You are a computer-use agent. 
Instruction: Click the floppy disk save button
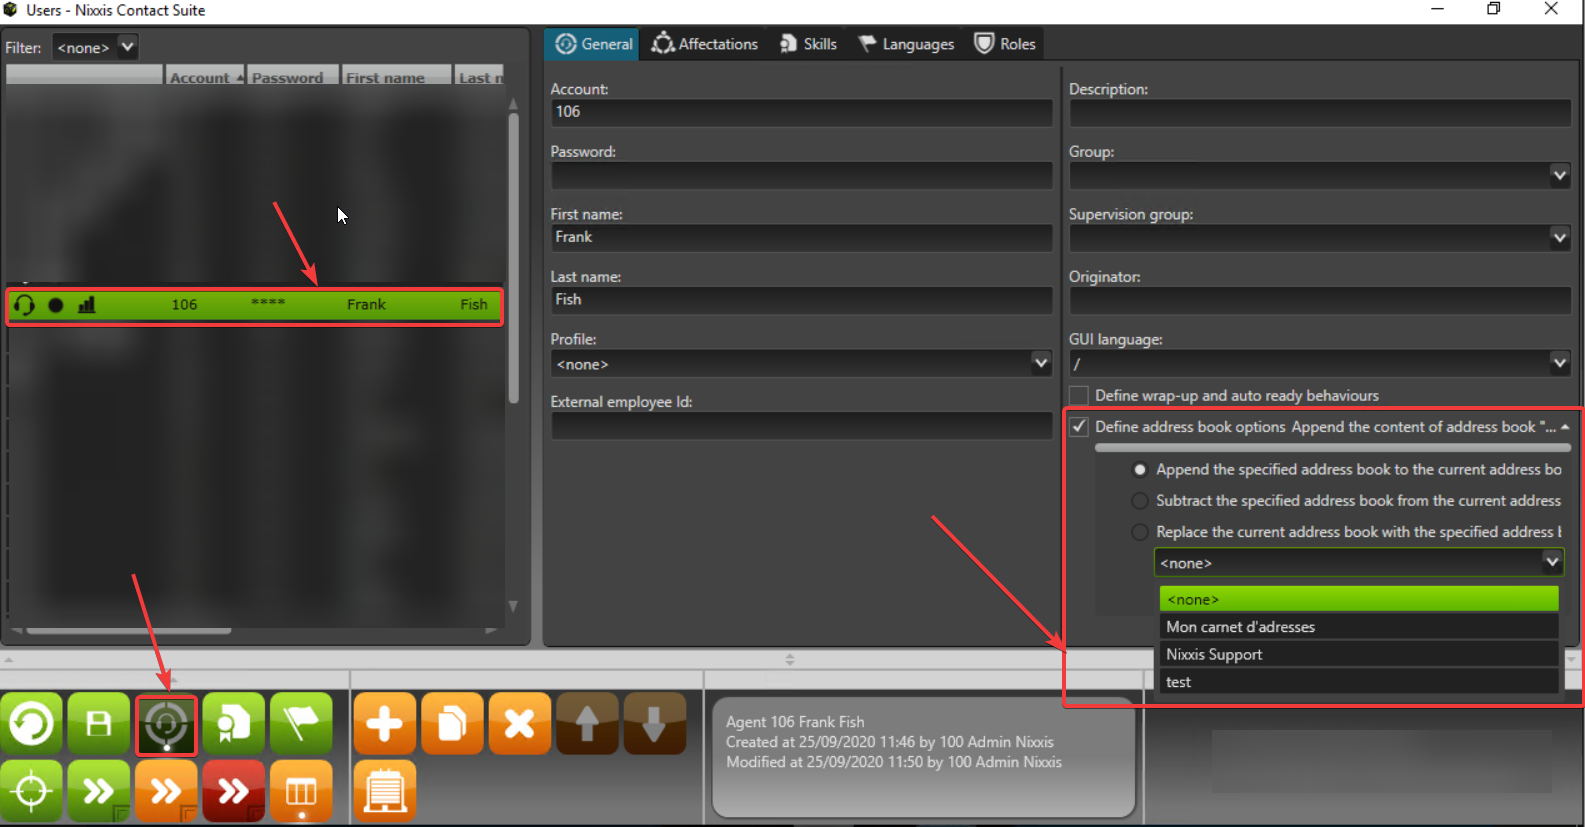99,723
